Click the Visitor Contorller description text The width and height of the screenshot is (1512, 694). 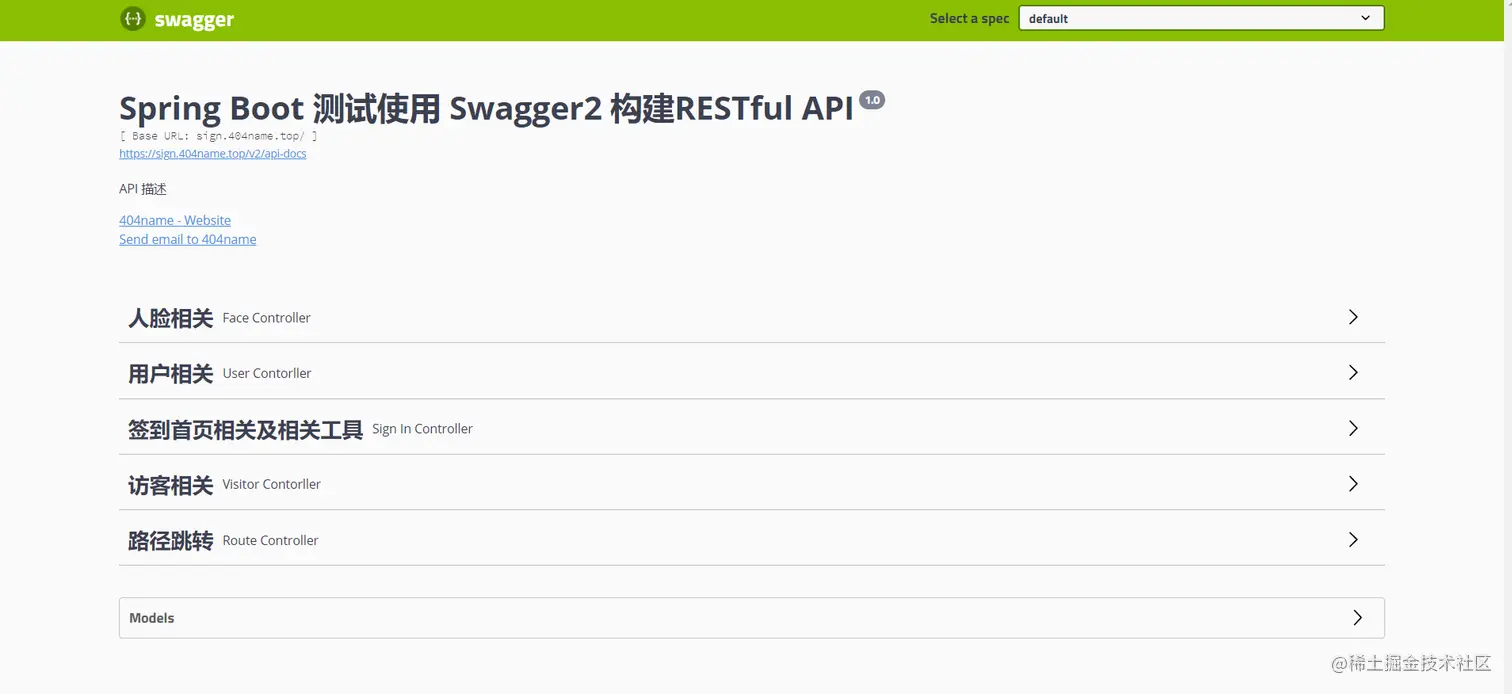click(x=272, y=485)
